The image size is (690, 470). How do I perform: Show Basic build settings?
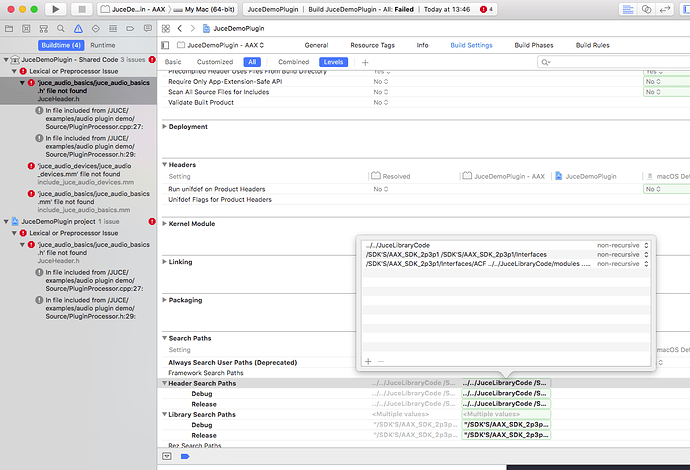[173, 62]
